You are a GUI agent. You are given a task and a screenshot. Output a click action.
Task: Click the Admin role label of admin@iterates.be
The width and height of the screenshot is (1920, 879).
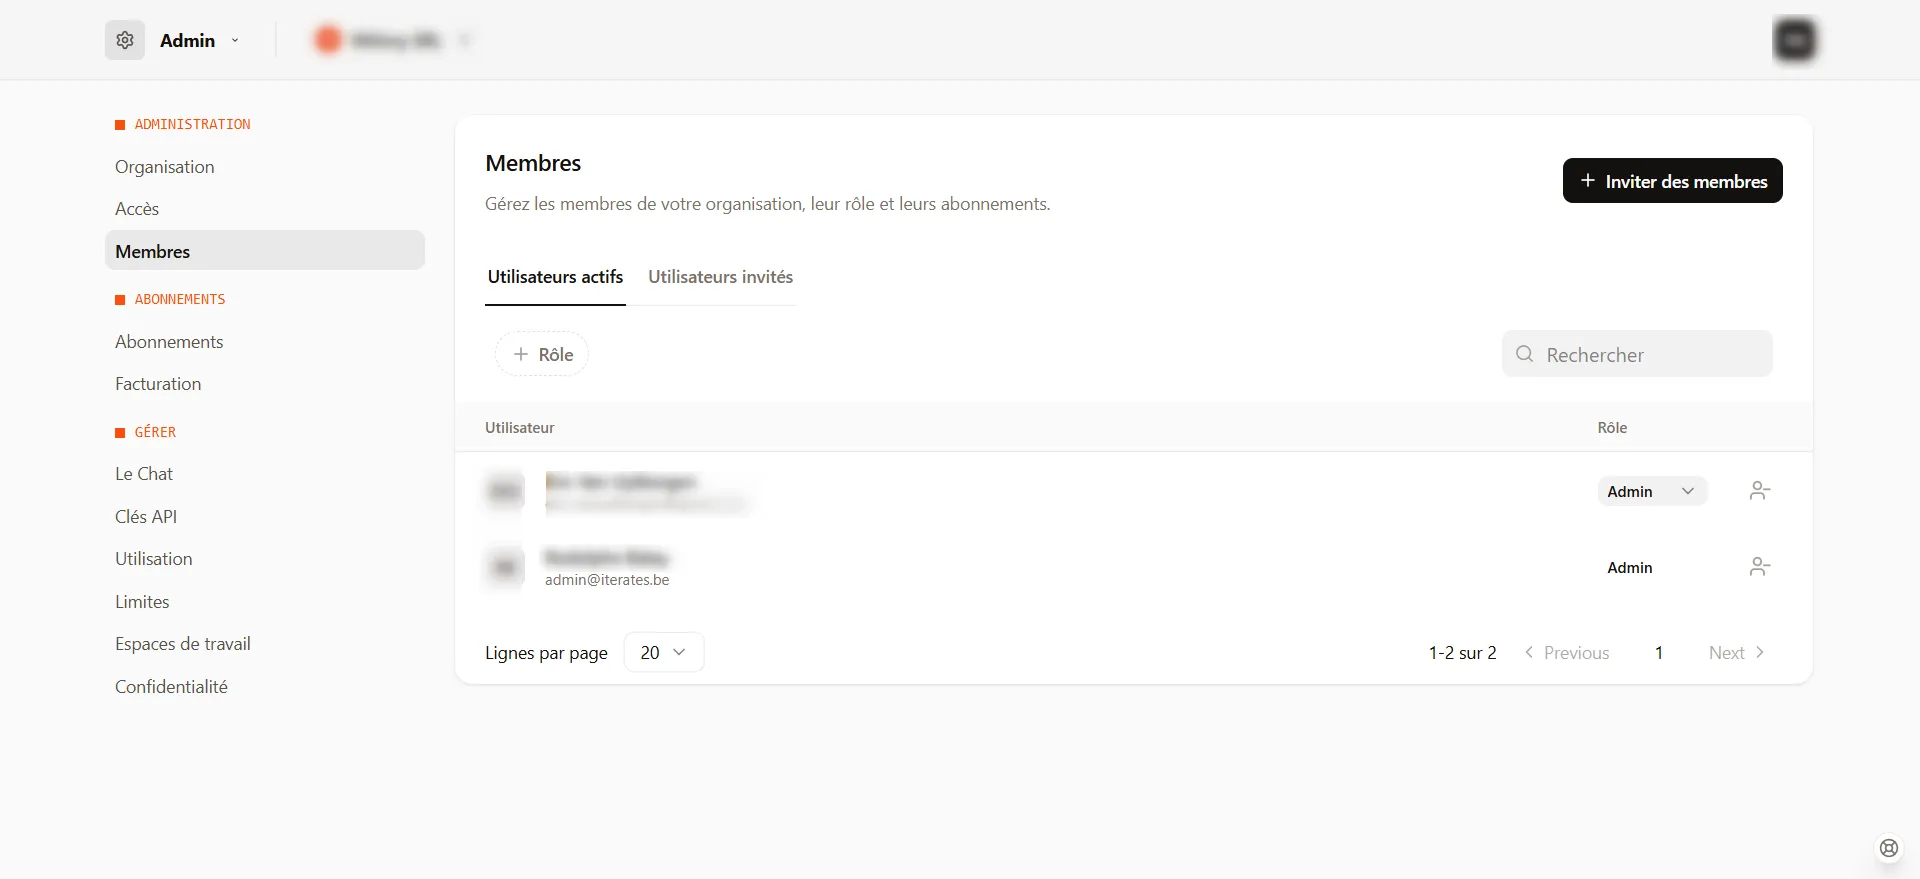pos(1629,567)
